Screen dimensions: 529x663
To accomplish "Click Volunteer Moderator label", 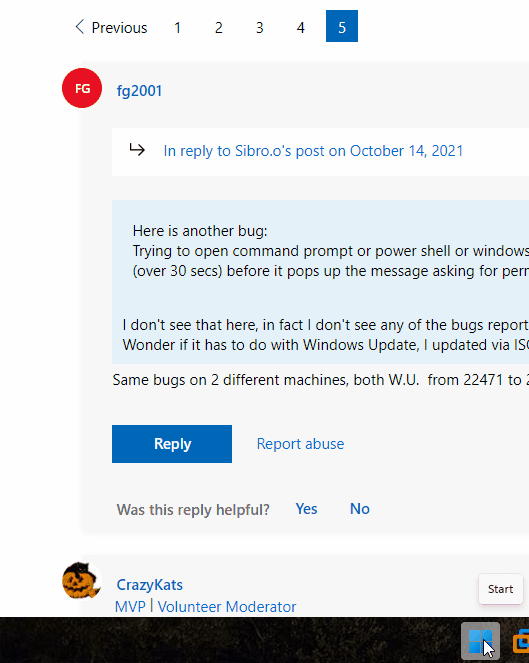I will (x=227, y=607).
